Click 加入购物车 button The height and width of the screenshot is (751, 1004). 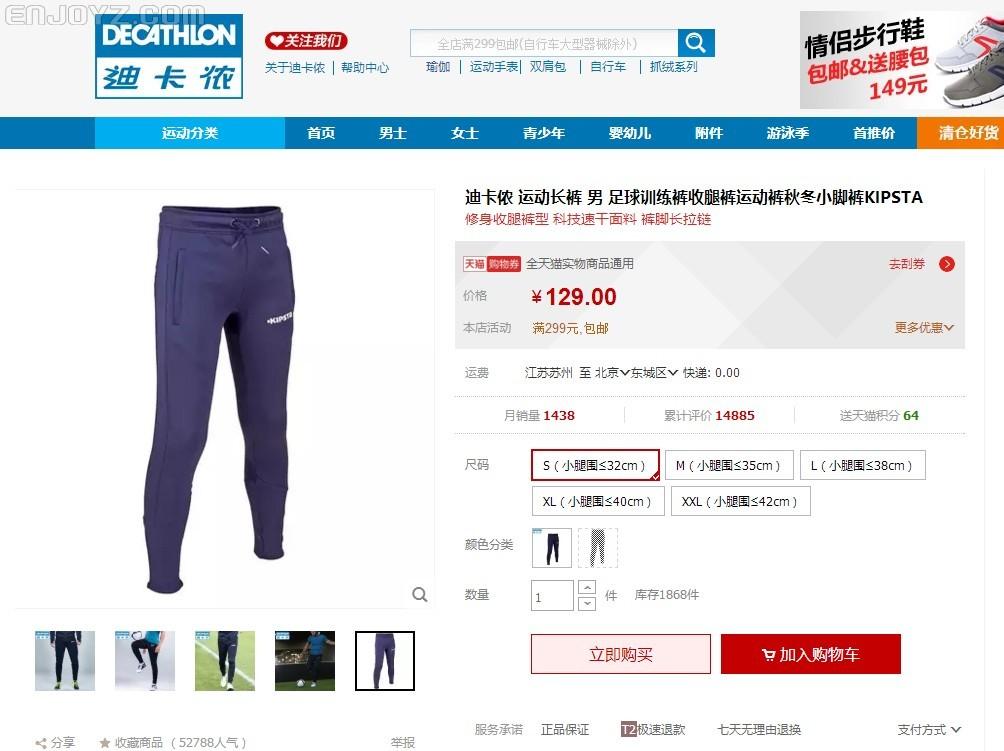pos(811,654)
